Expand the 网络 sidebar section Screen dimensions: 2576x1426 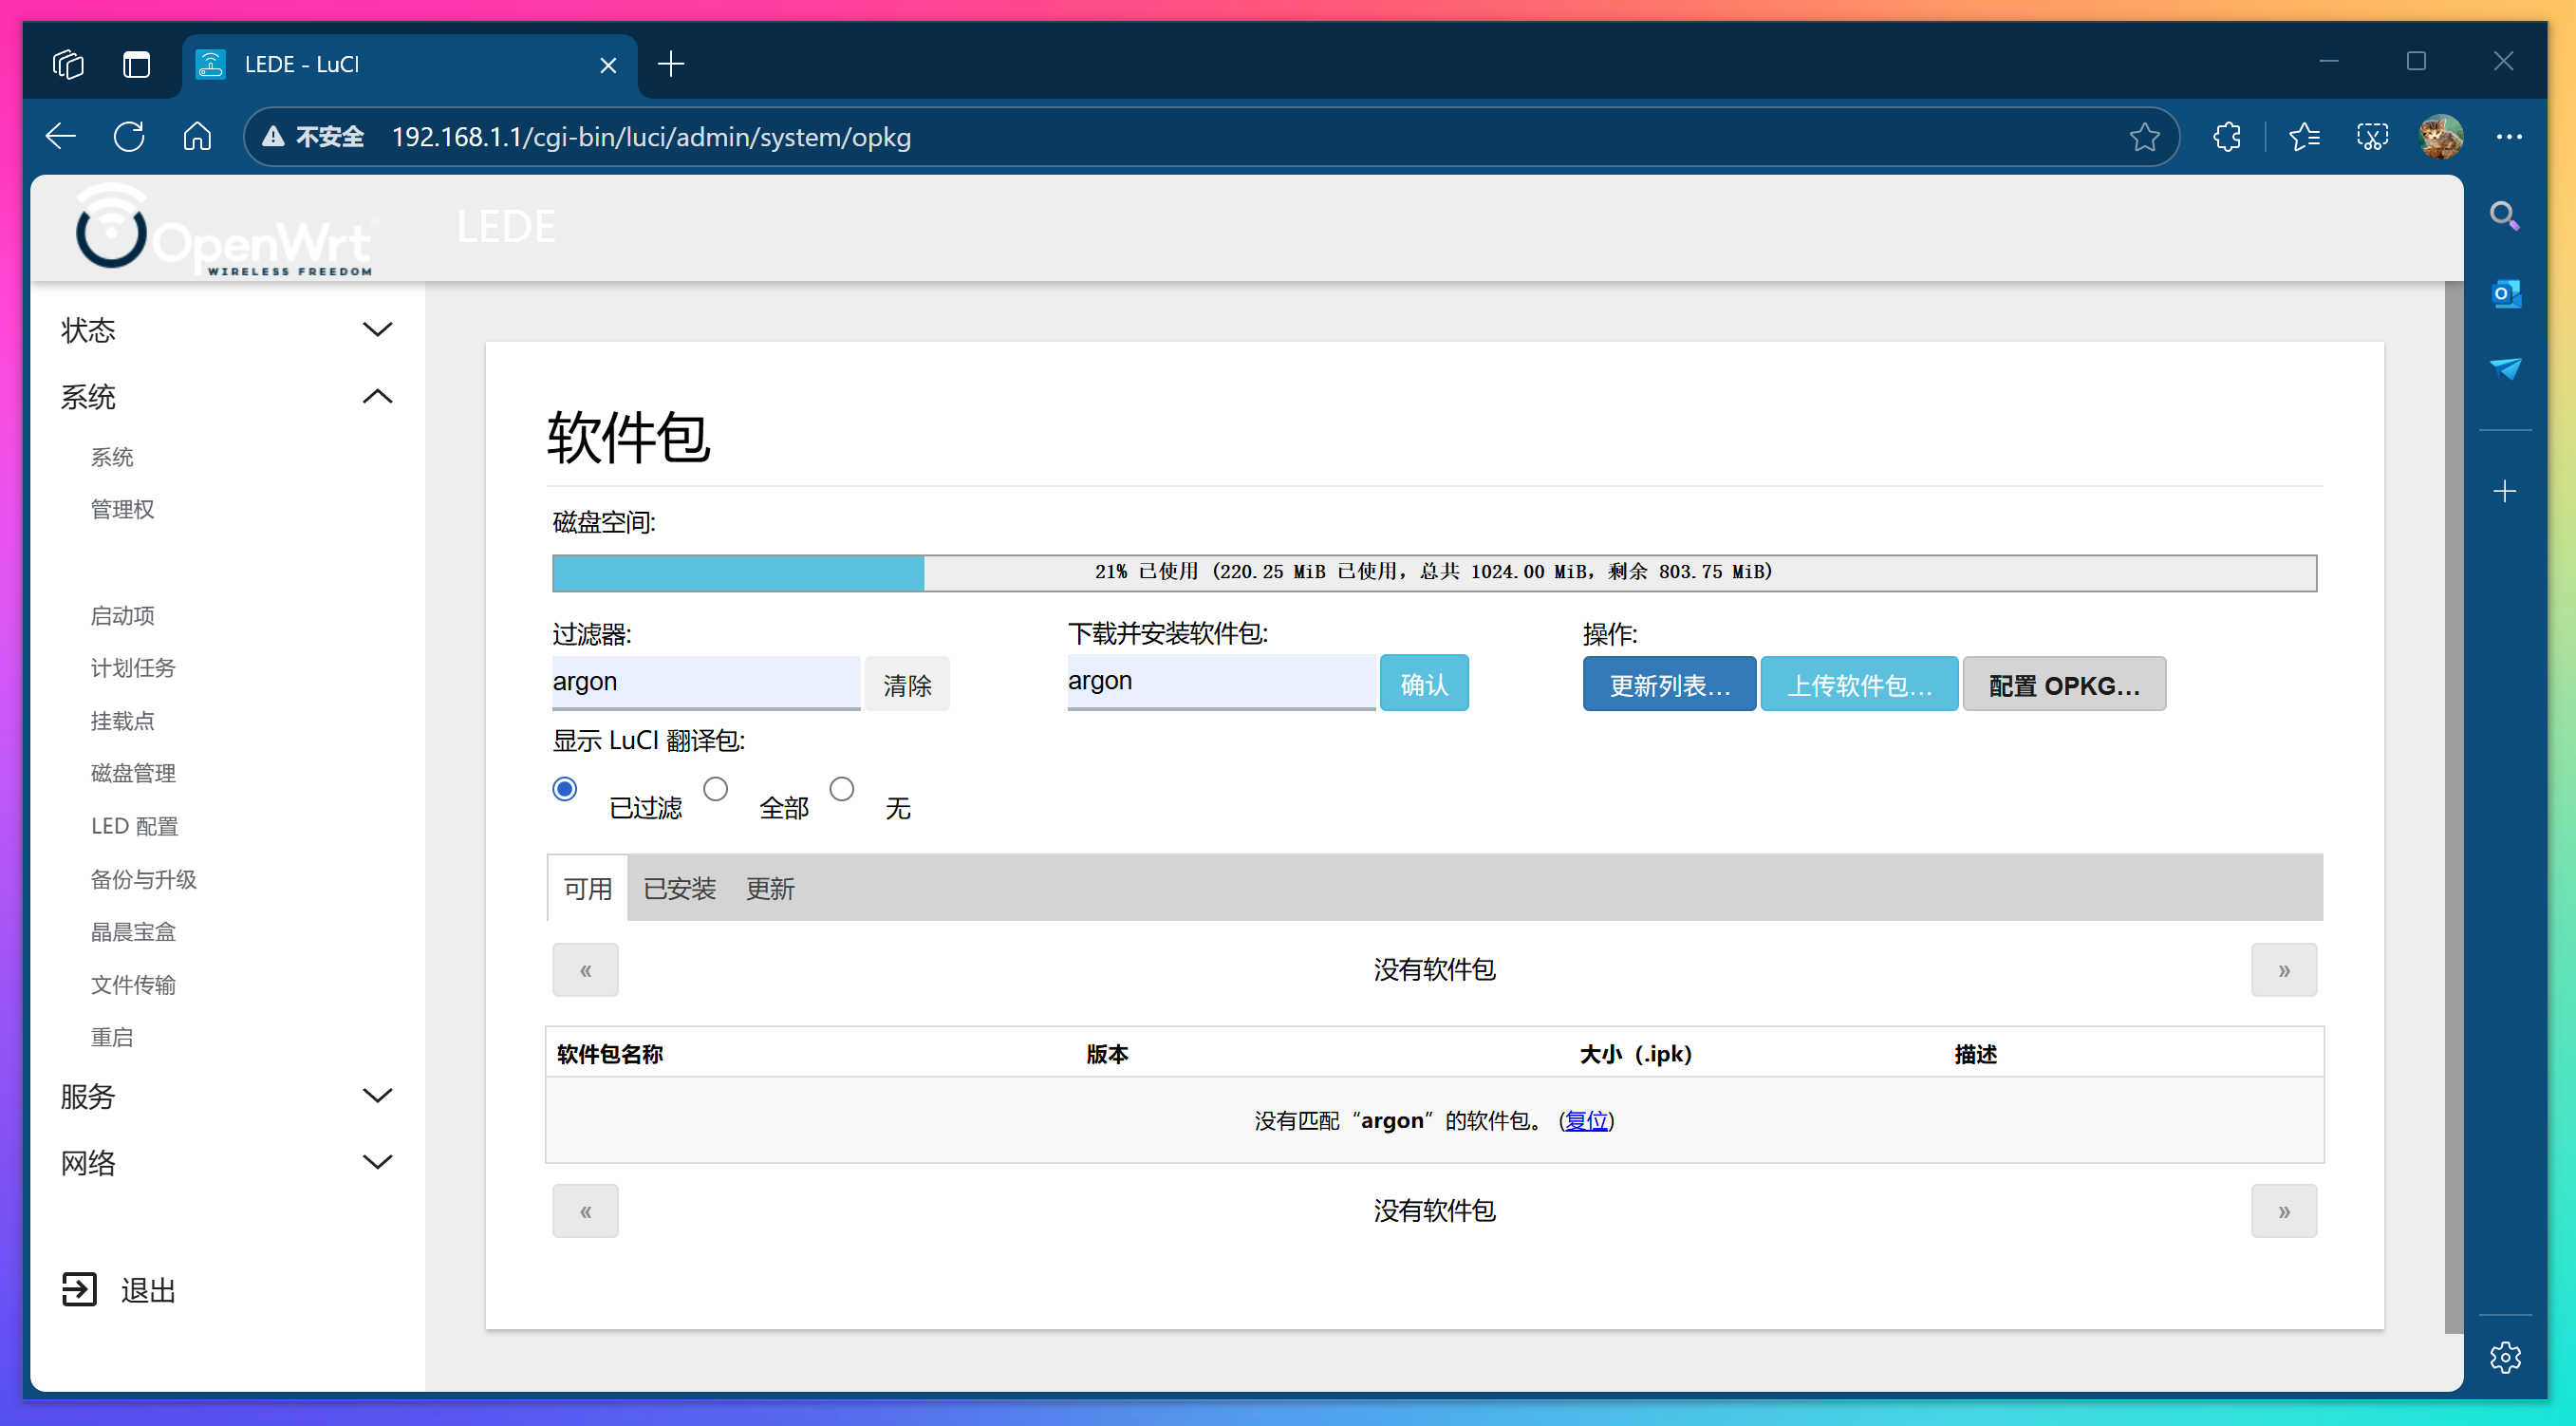pyautogui.click(x=377, y=1161)
